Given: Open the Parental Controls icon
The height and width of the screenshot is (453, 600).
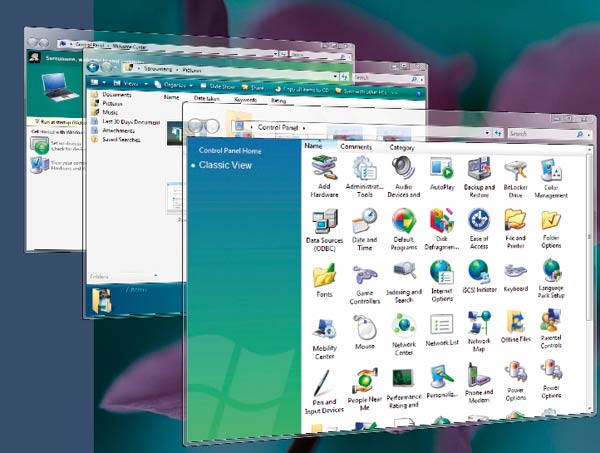Looking at the screenshot, I should [551, 321].
